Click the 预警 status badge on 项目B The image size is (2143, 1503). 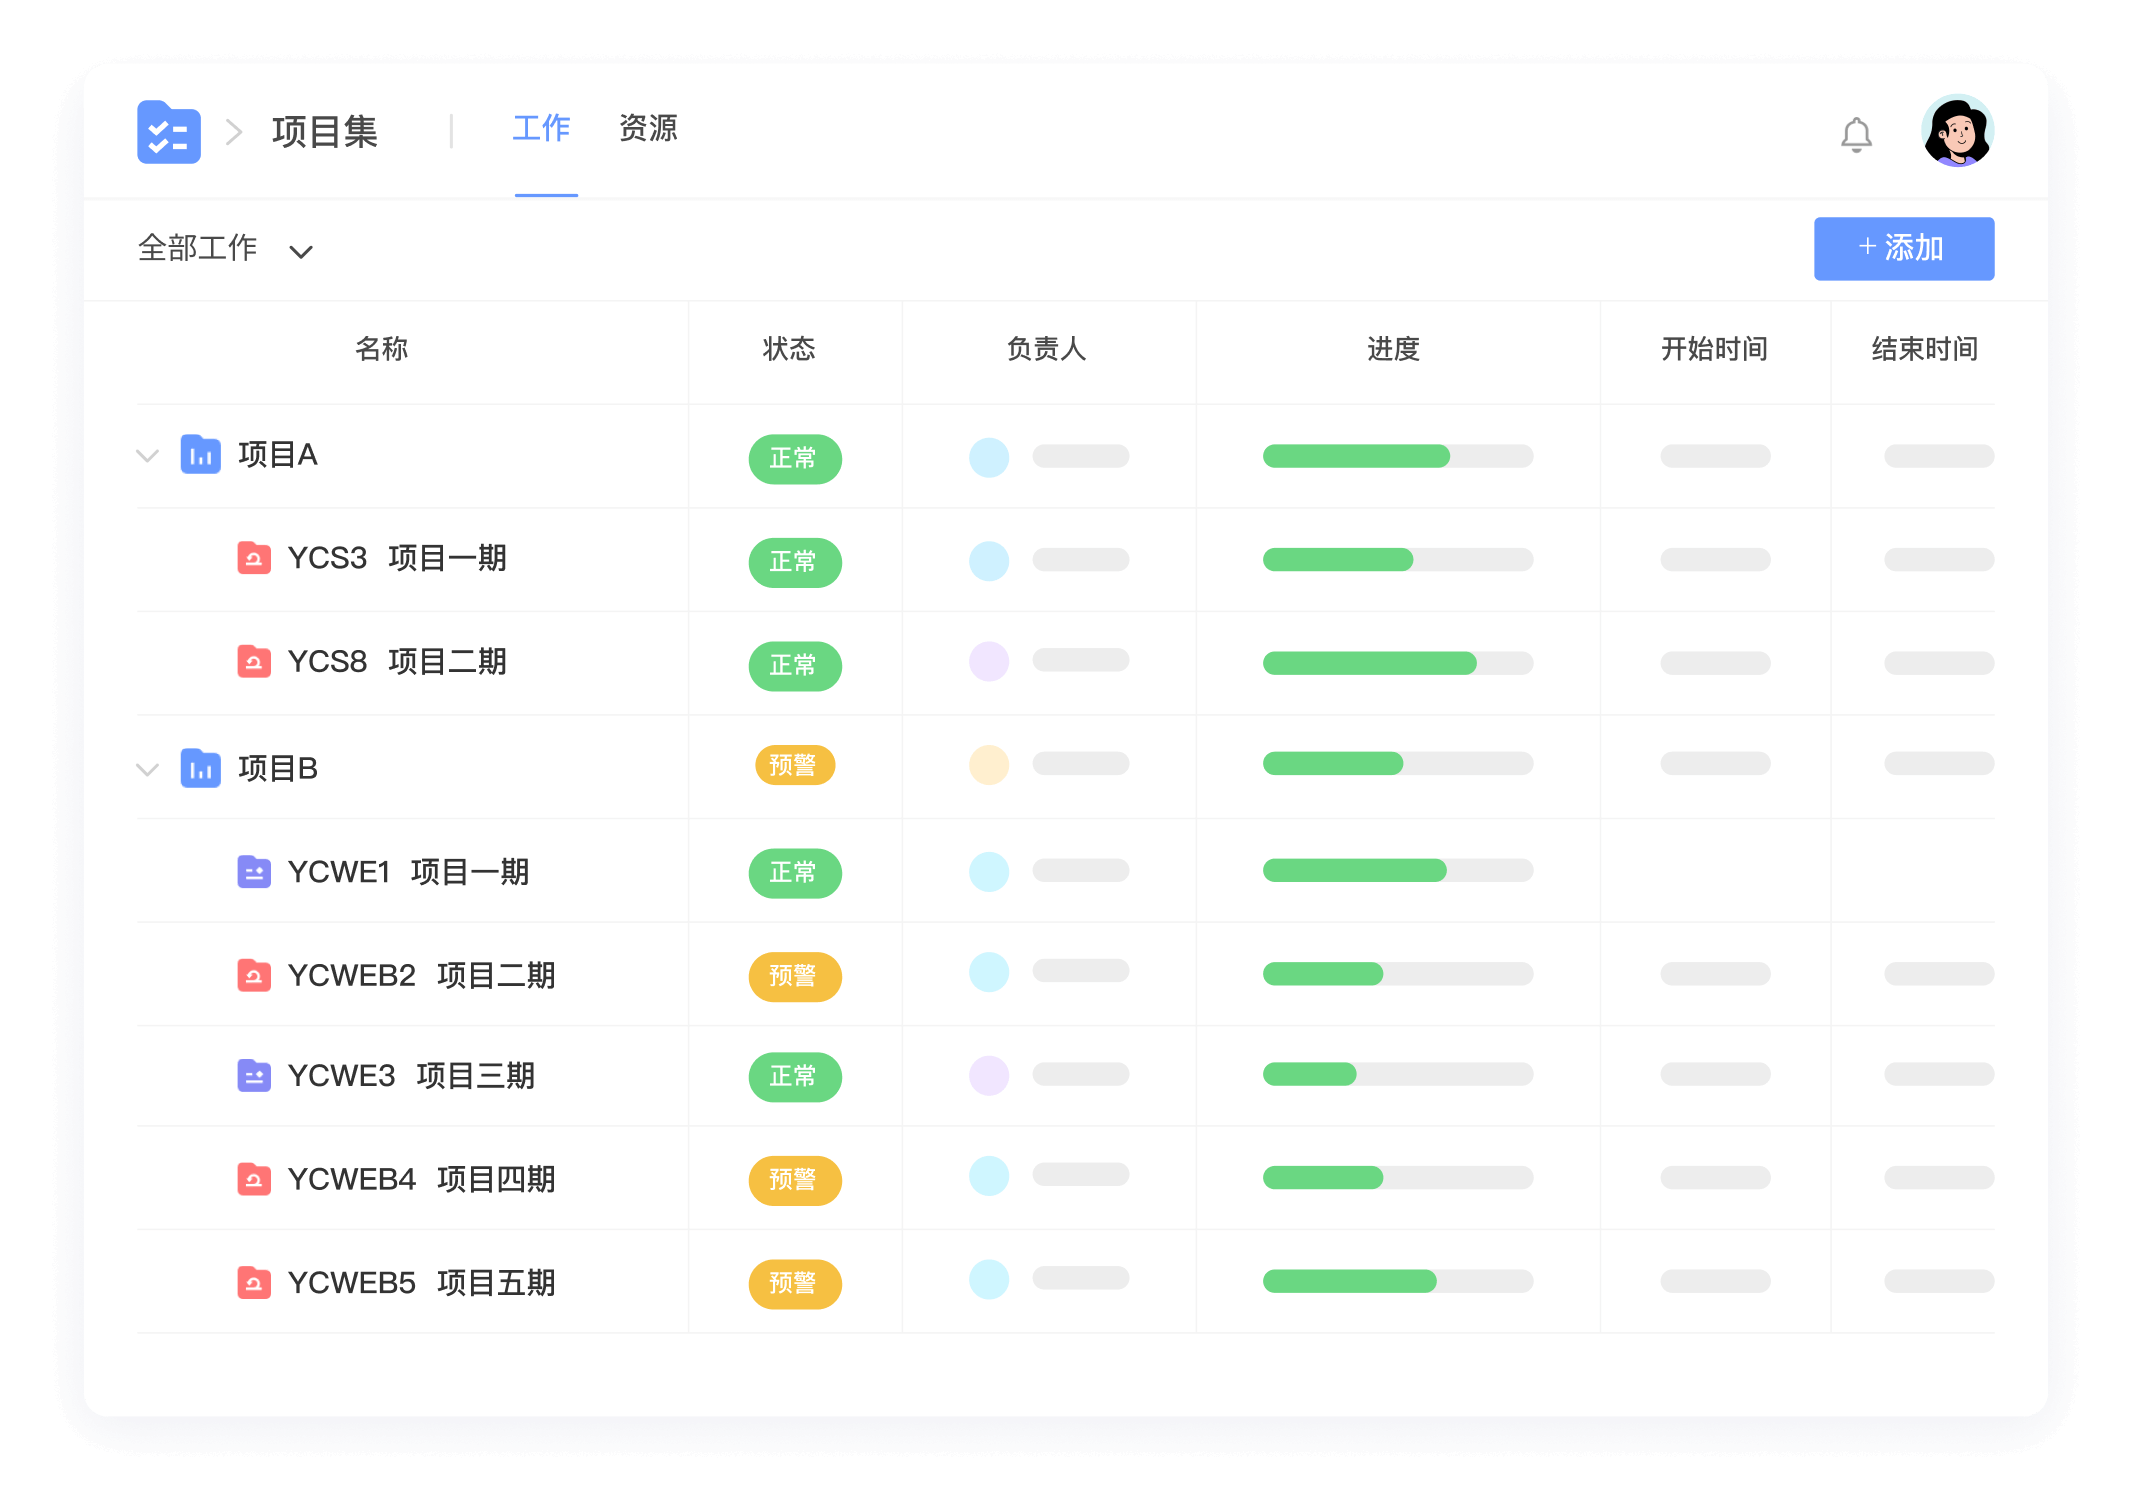click(x=794, y=766)
